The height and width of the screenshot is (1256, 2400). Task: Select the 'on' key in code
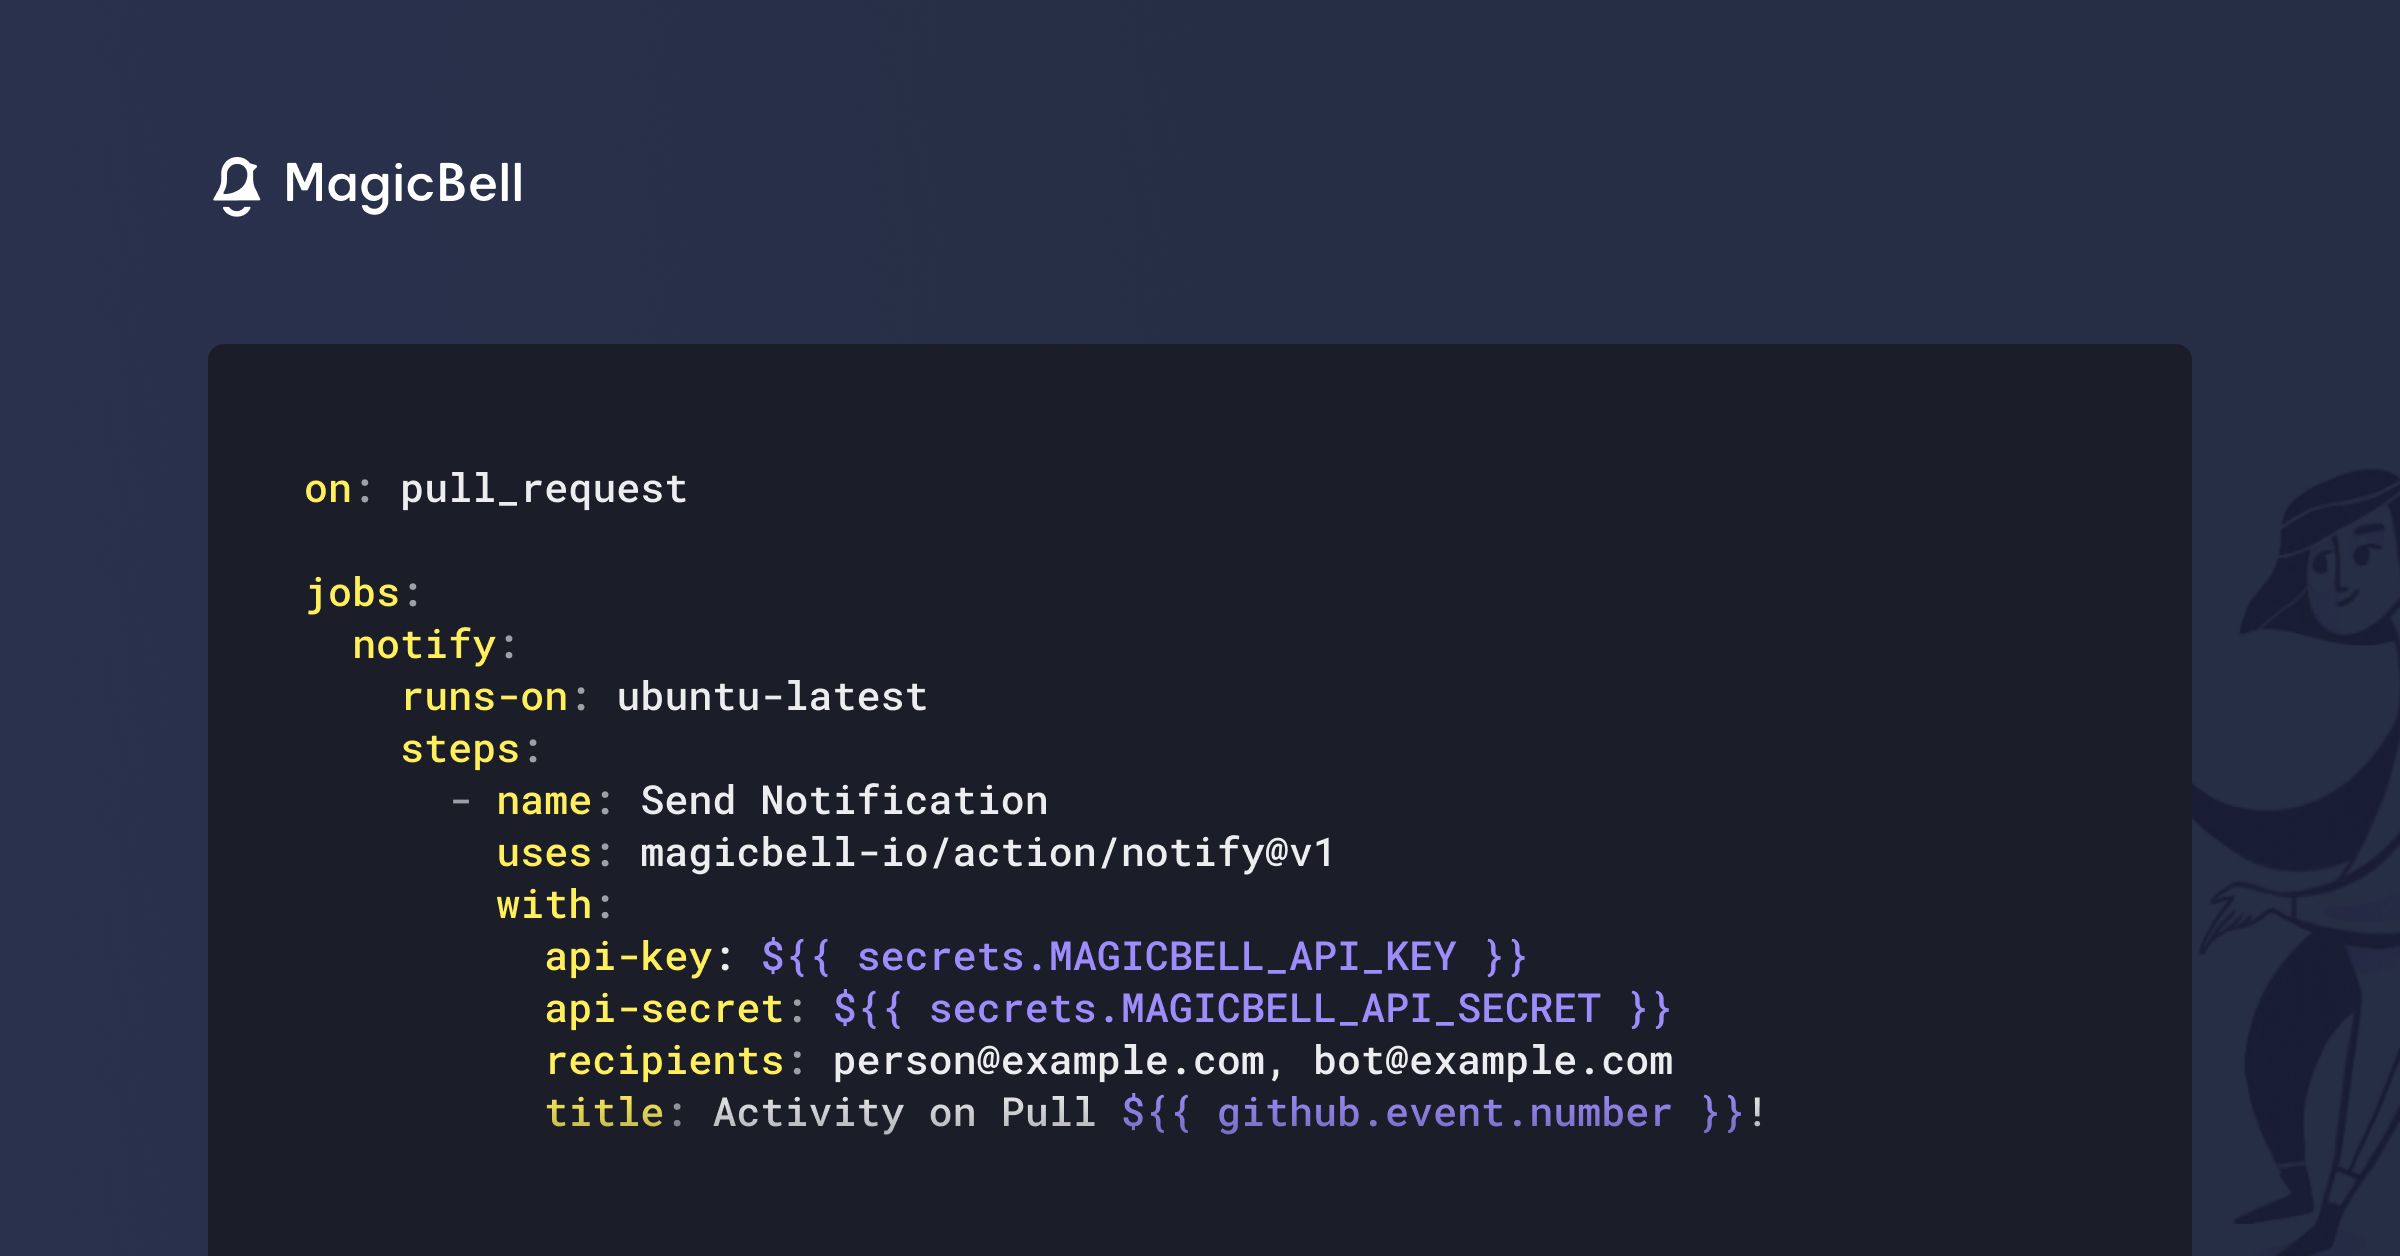click(x=328, y=490)
